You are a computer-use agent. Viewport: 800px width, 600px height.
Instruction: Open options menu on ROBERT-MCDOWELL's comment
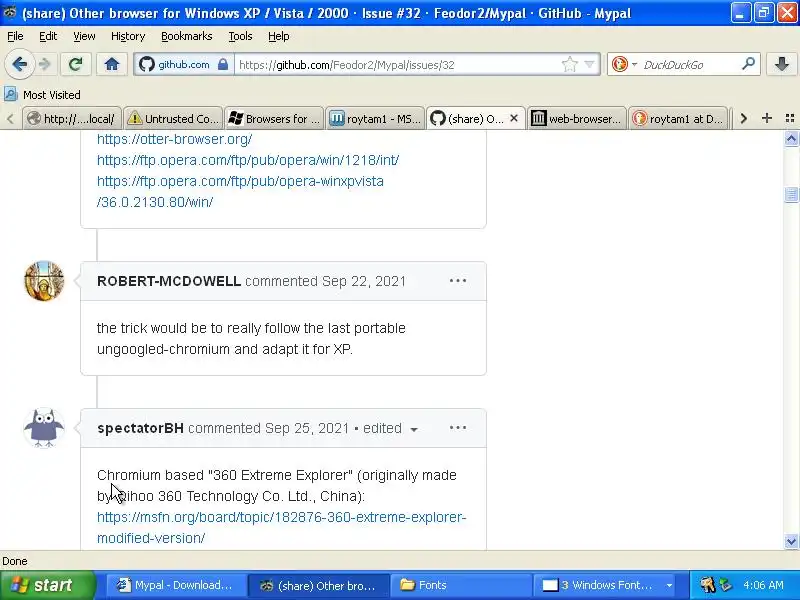pos(458,281)
